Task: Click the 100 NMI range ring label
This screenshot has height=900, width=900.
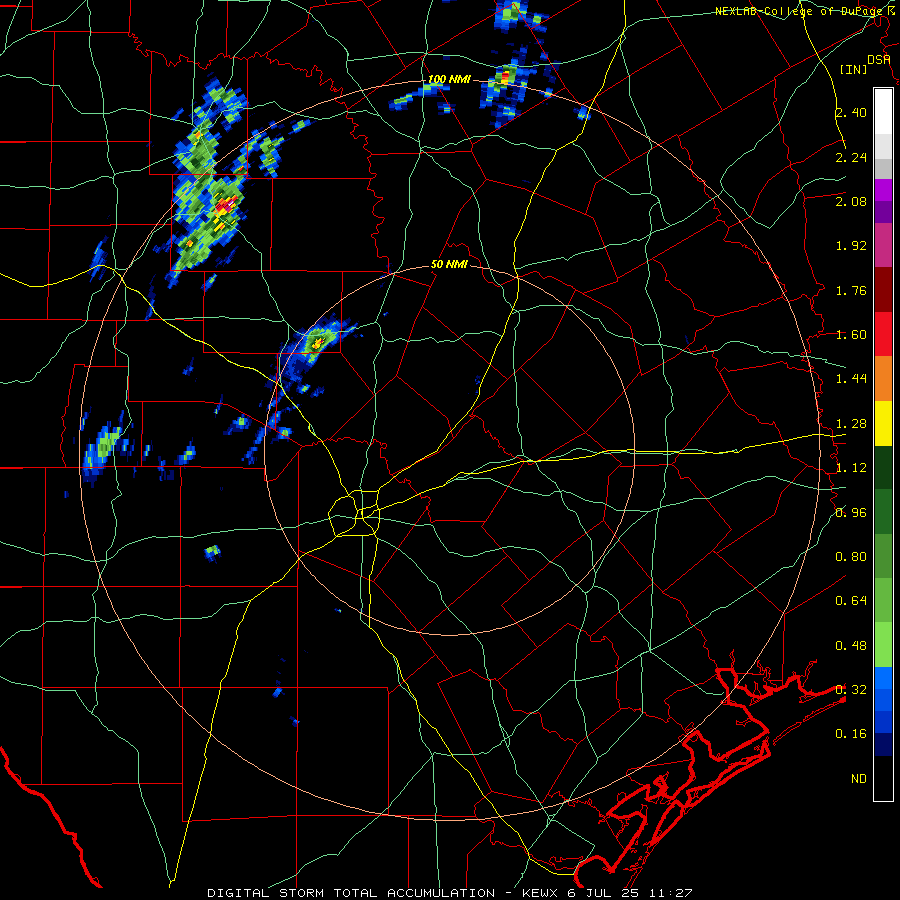Action: point(449,79)
